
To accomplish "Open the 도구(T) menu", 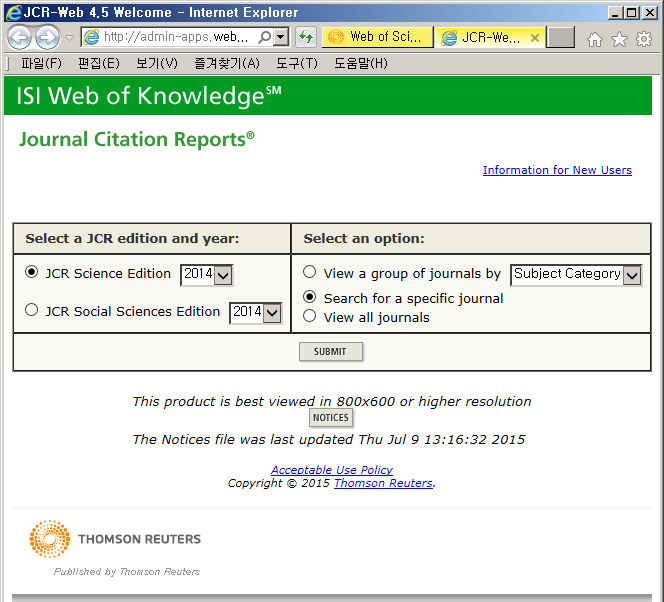I will [296, 64].
